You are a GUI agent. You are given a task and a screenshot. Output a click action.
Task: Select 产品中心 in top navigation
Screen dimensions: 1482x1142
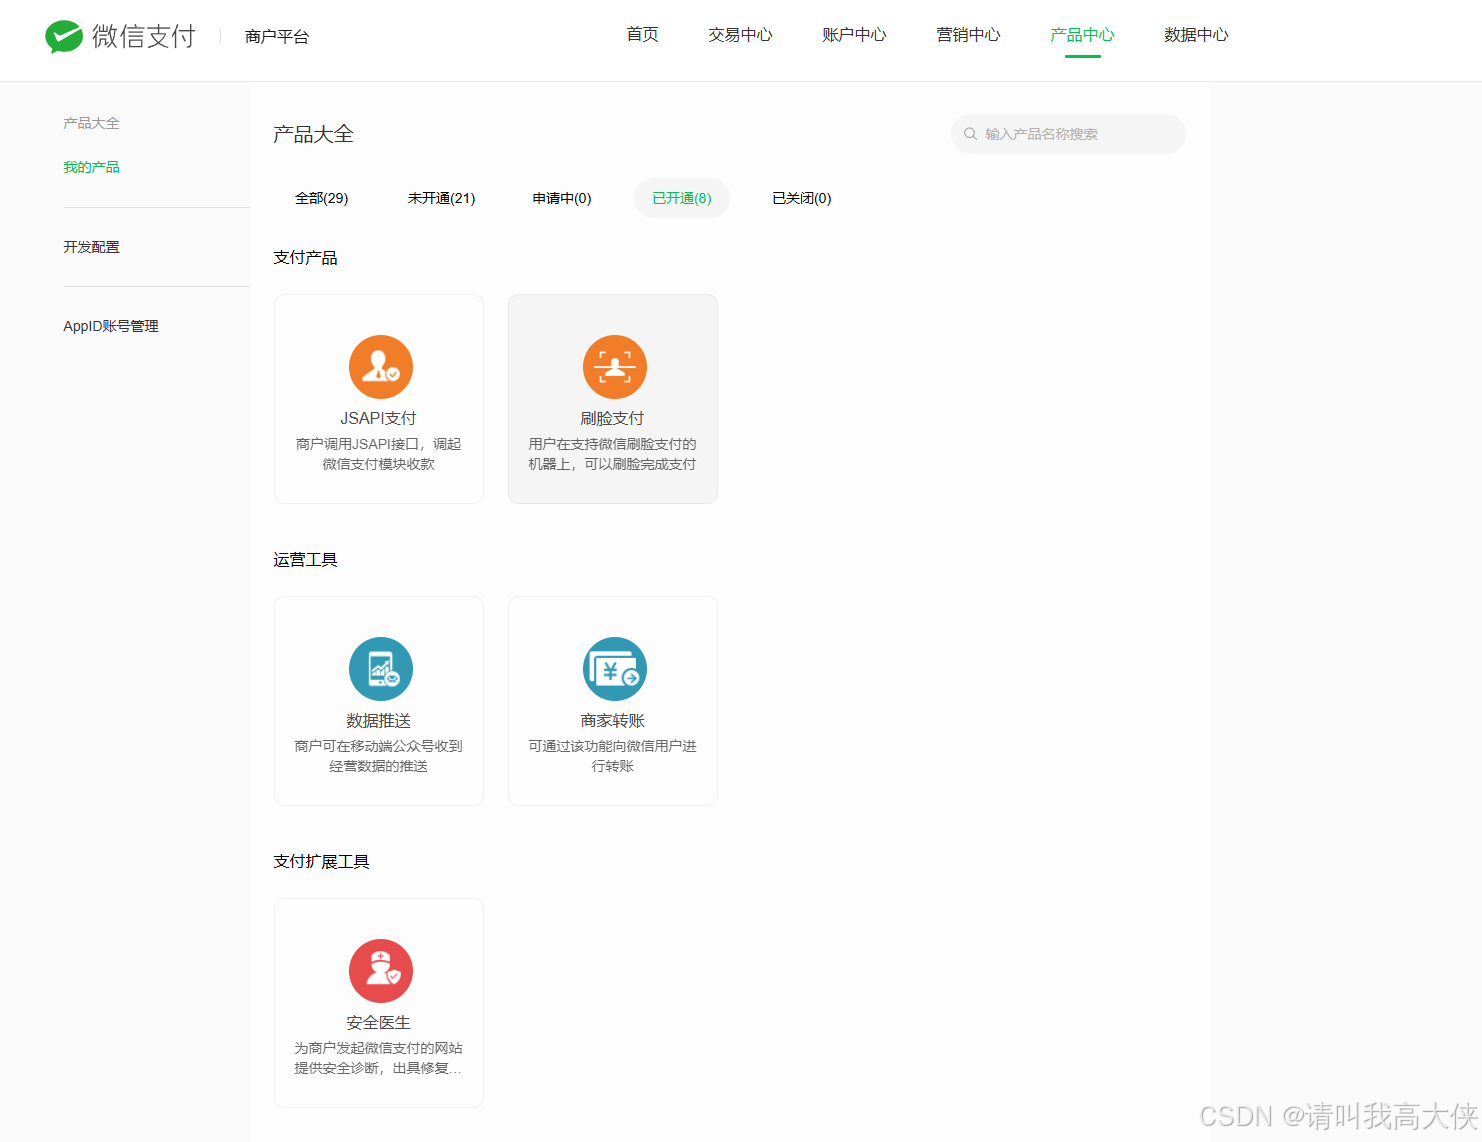1082,35
